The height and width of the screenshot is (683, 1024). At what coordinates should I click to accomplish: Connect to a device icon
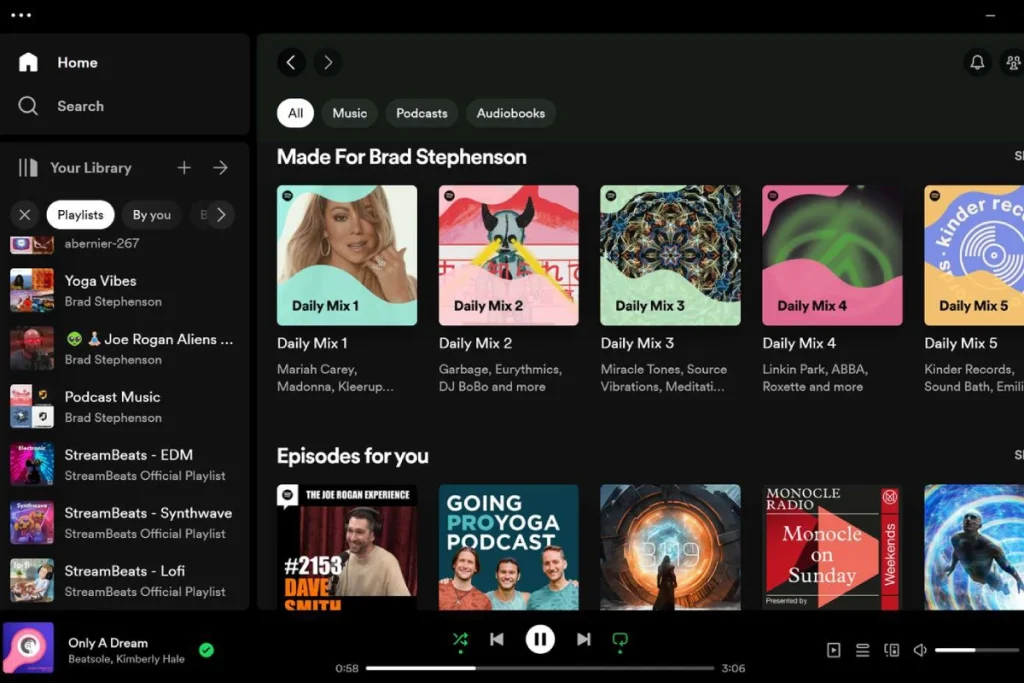click(891, 650)
